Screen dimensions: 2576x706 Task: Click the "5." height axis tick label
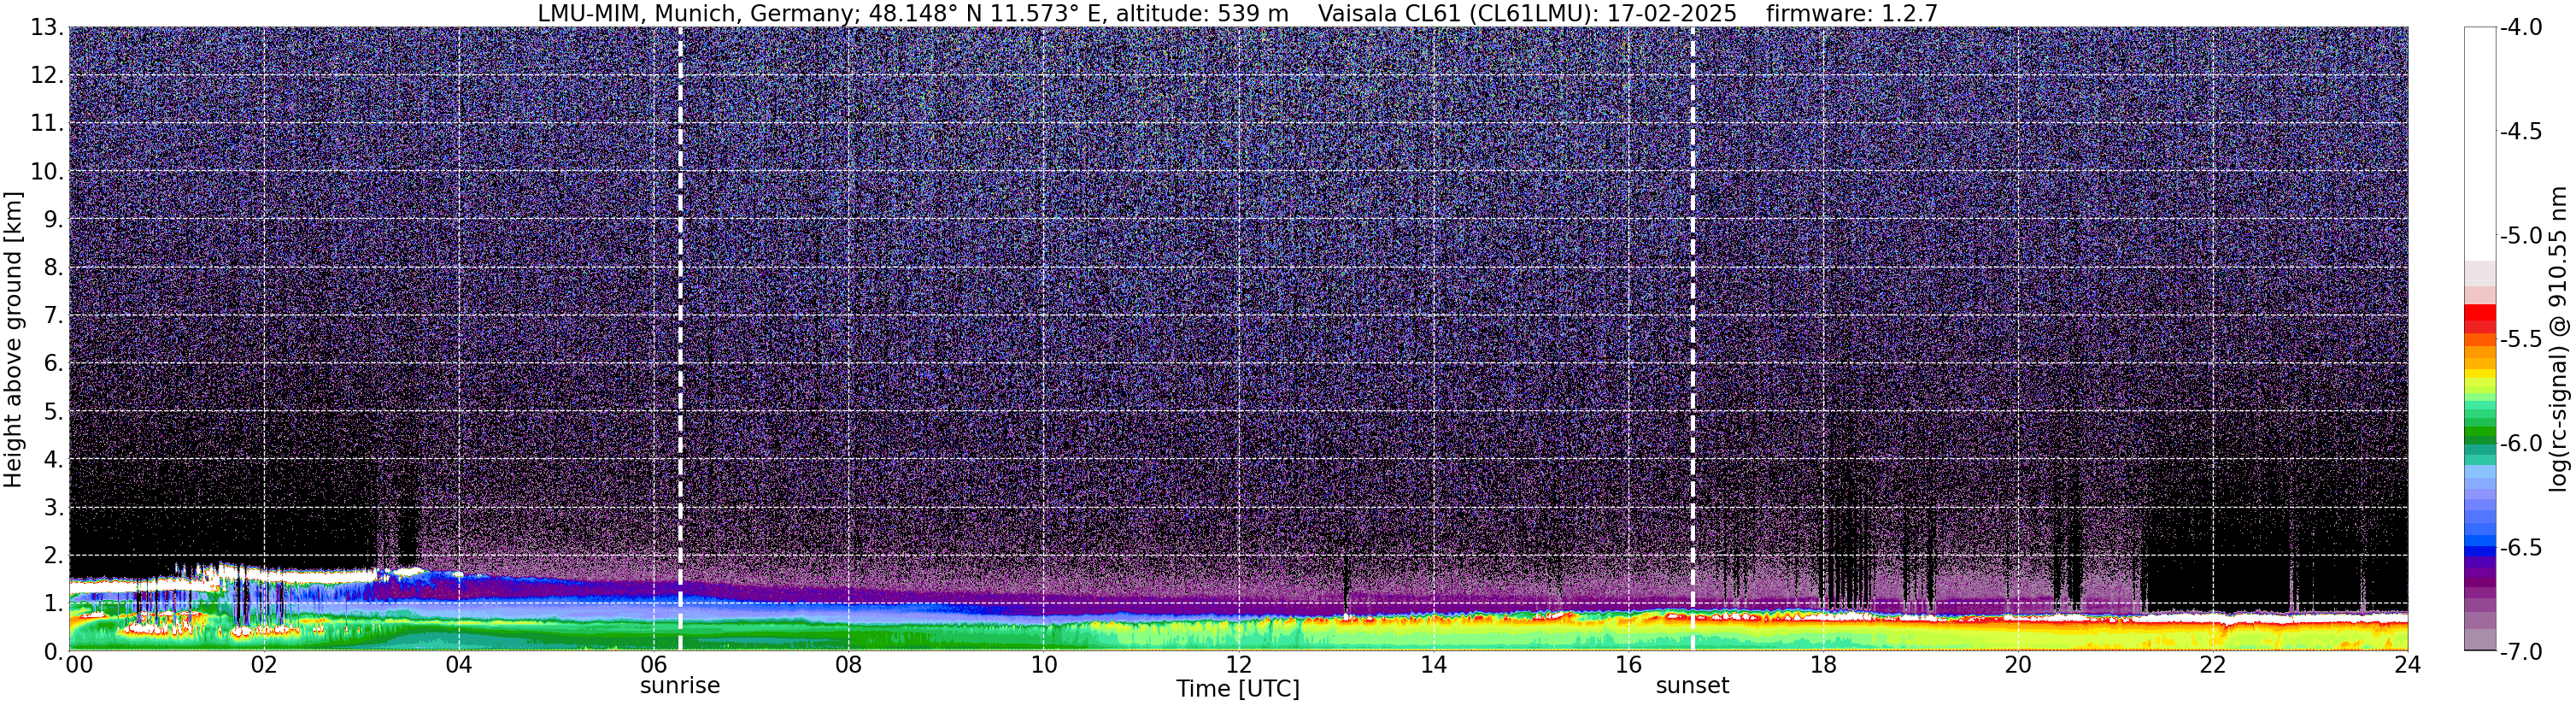(x=54, y=412)
